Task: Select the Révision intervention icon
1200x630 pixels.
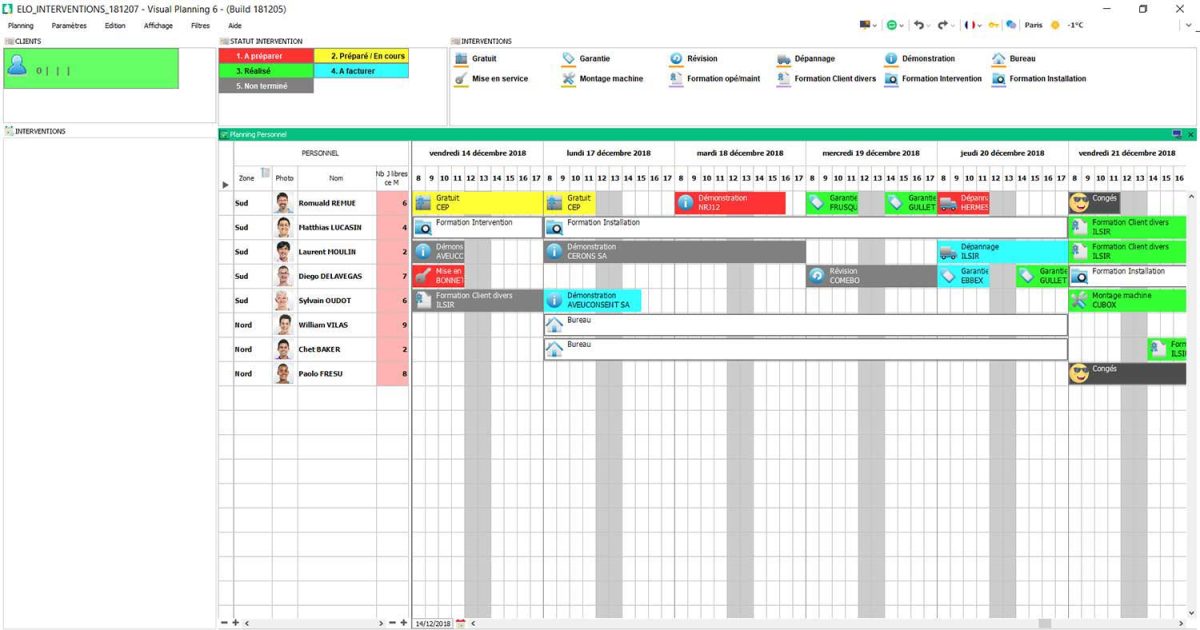Action: (x=676, y=58)
